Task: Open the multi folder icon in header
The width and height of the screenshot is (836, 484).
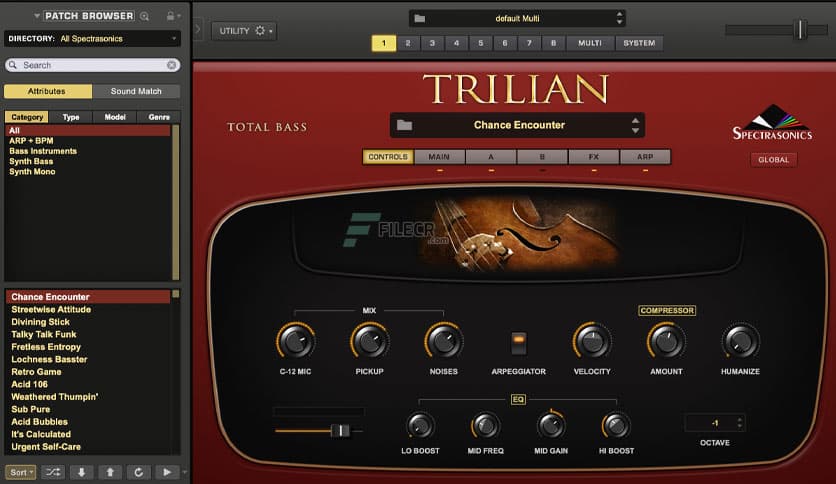Action: click(420, 19)
